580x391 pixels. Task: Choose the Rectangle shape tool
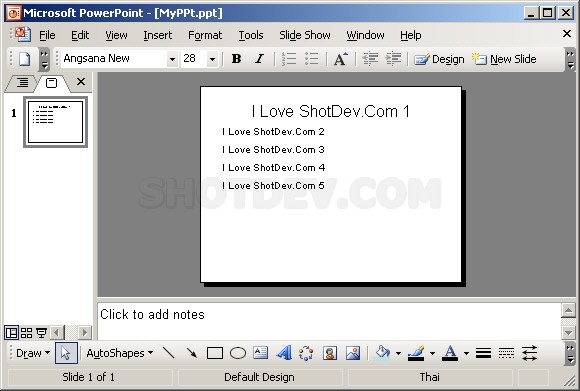tap(215, 353)
